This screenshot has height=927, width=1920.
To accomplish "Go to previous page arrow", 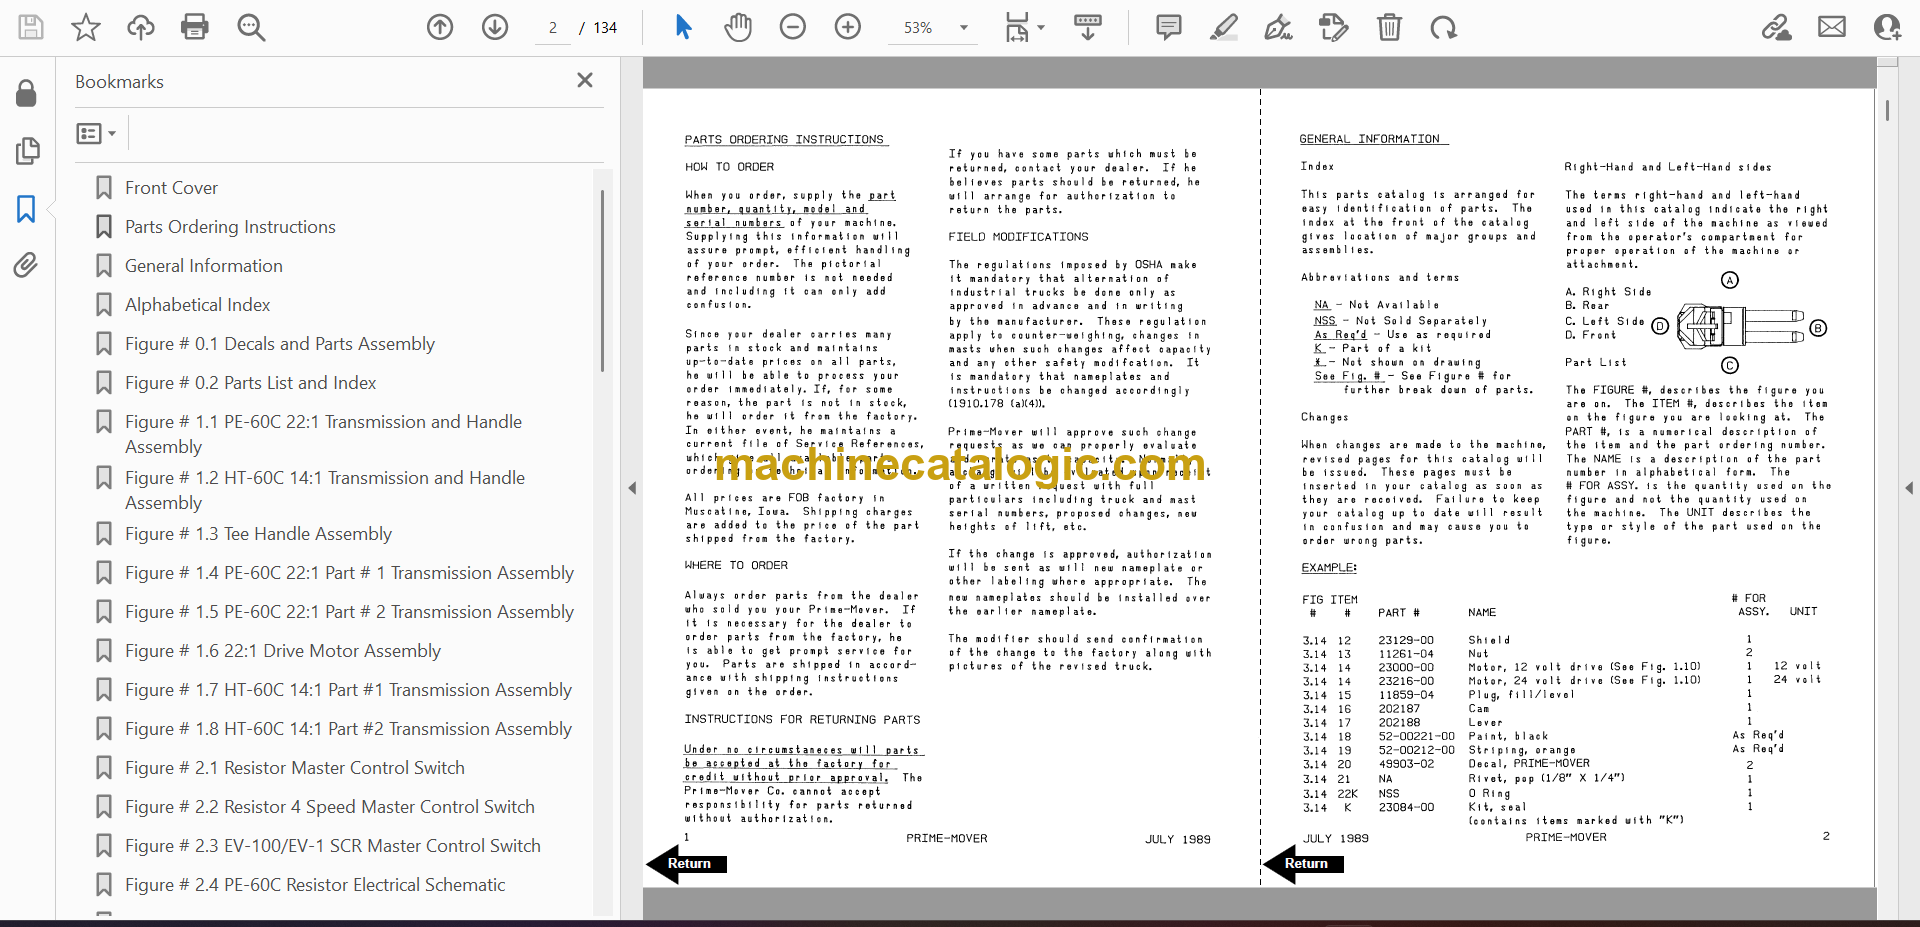I will click(x=440, y=27).
